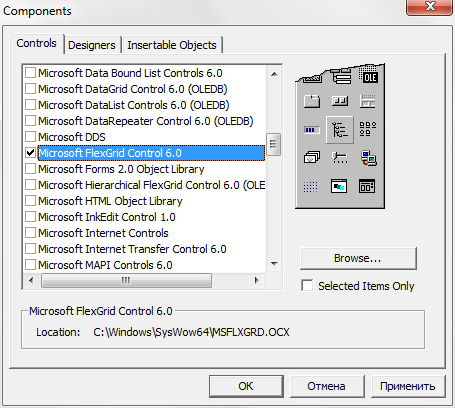The image size is (455, 408).
Task: Tick the Microsoft HTML Object Library checkbox
Action: pyautogui.click(x=31, y=201)
